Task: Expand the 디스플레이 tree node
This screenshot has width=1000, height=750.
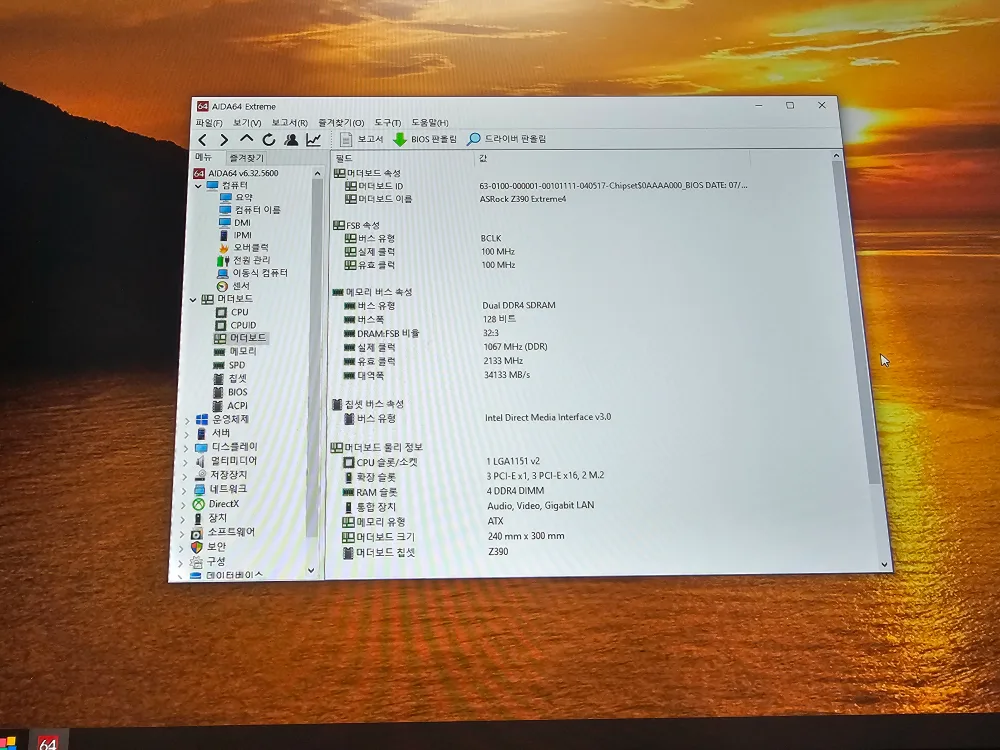Action: 186,448
